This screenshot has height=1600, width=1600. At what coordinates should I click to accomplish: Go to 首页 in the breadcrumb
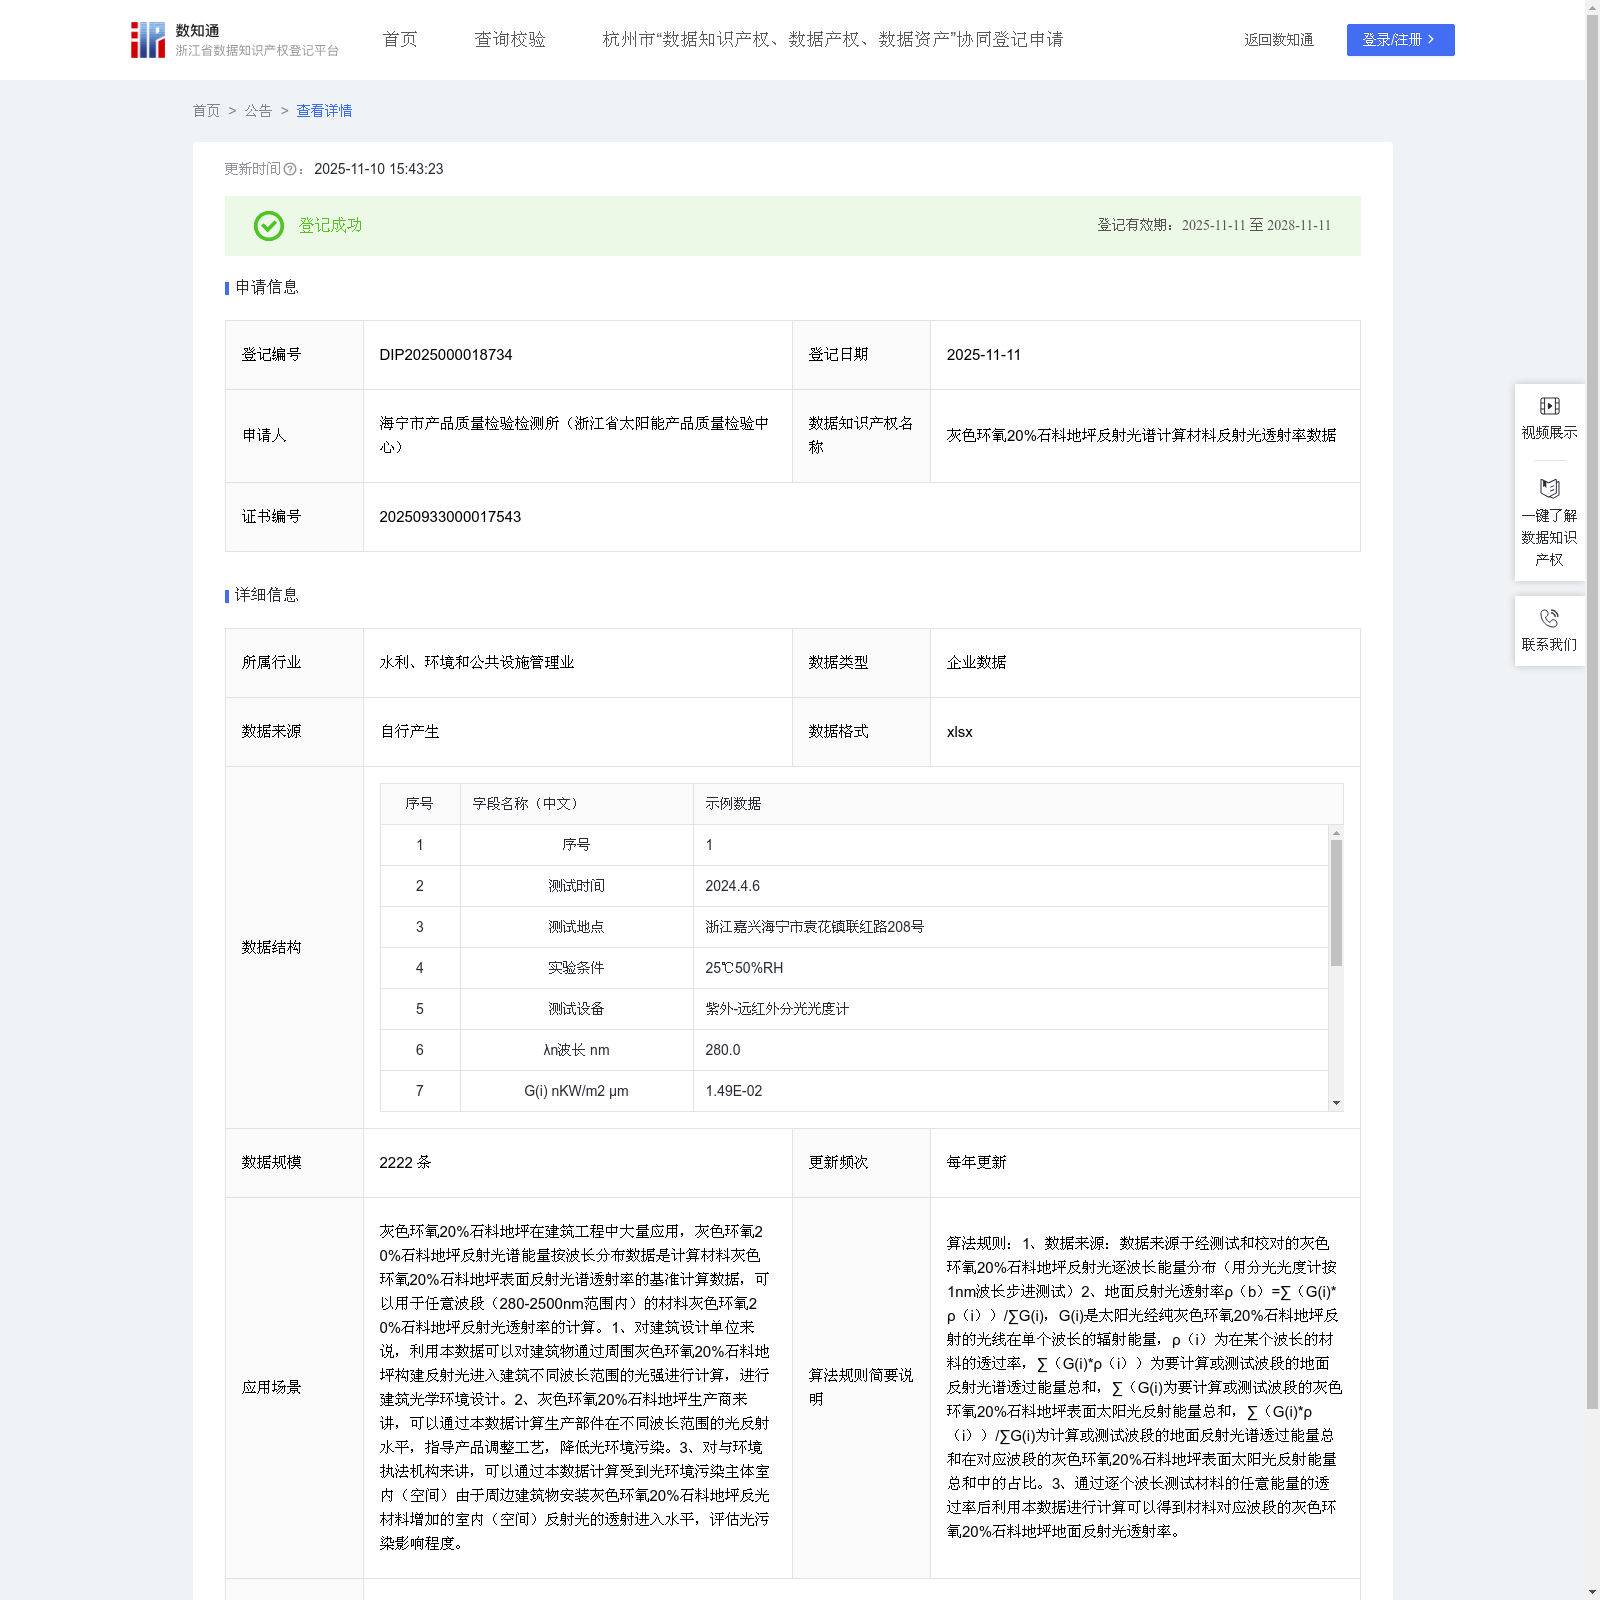pos(206,111)
